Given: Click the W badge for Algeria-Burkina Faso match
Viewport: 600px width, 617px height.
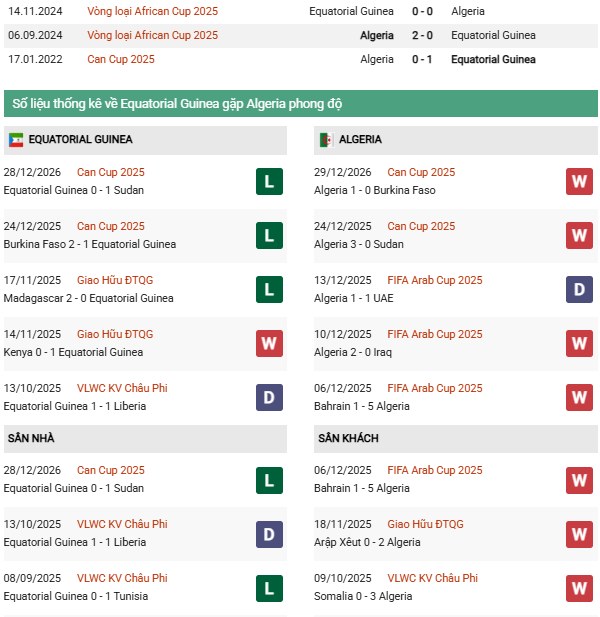Looking at the screenshot, I should (579, 181).
